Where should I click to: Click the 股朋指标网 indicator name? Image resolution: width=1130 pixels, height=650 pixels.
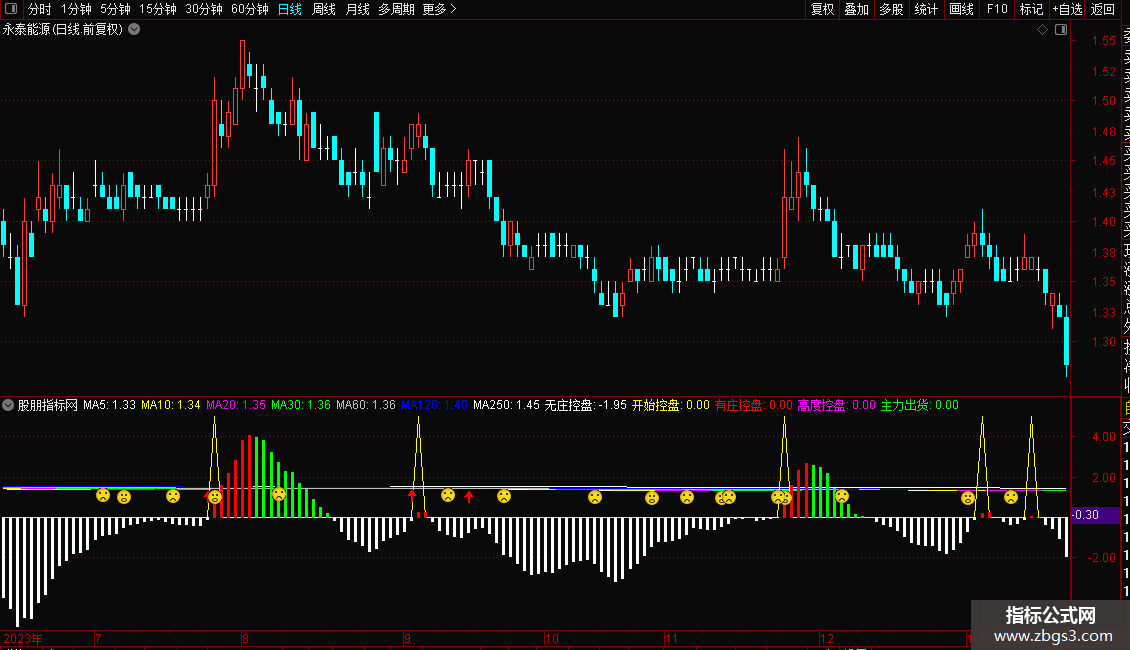tap(48, 405)
